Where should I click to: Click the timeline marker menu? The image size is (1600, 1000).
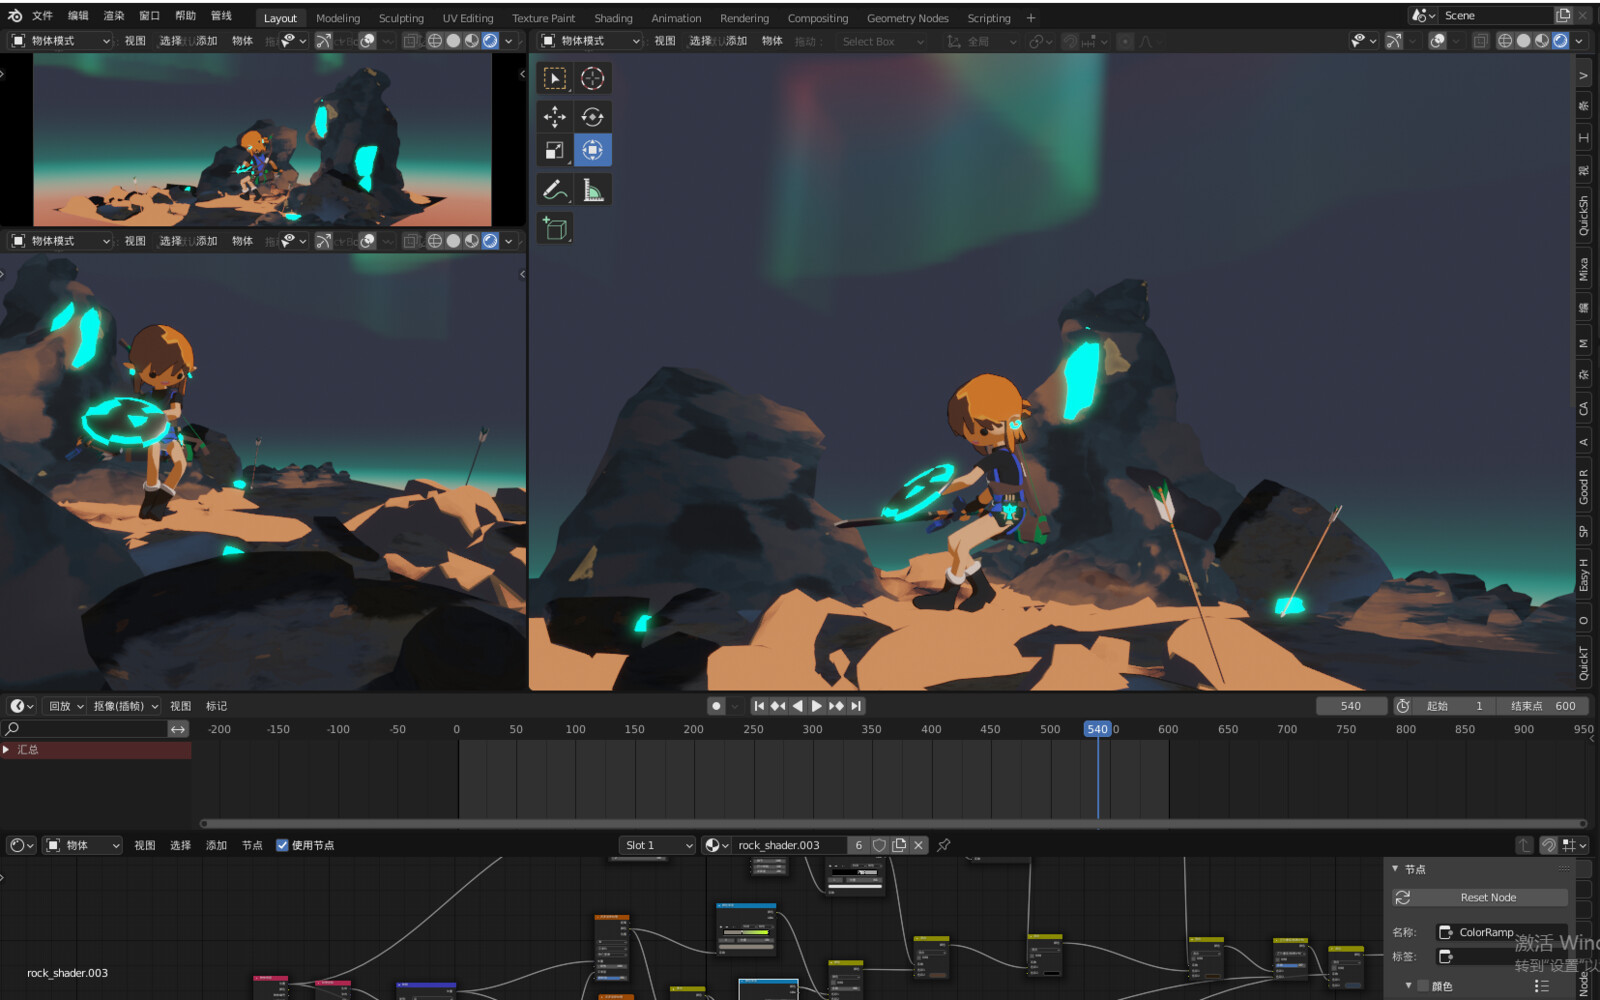click(x=216, y=706)
